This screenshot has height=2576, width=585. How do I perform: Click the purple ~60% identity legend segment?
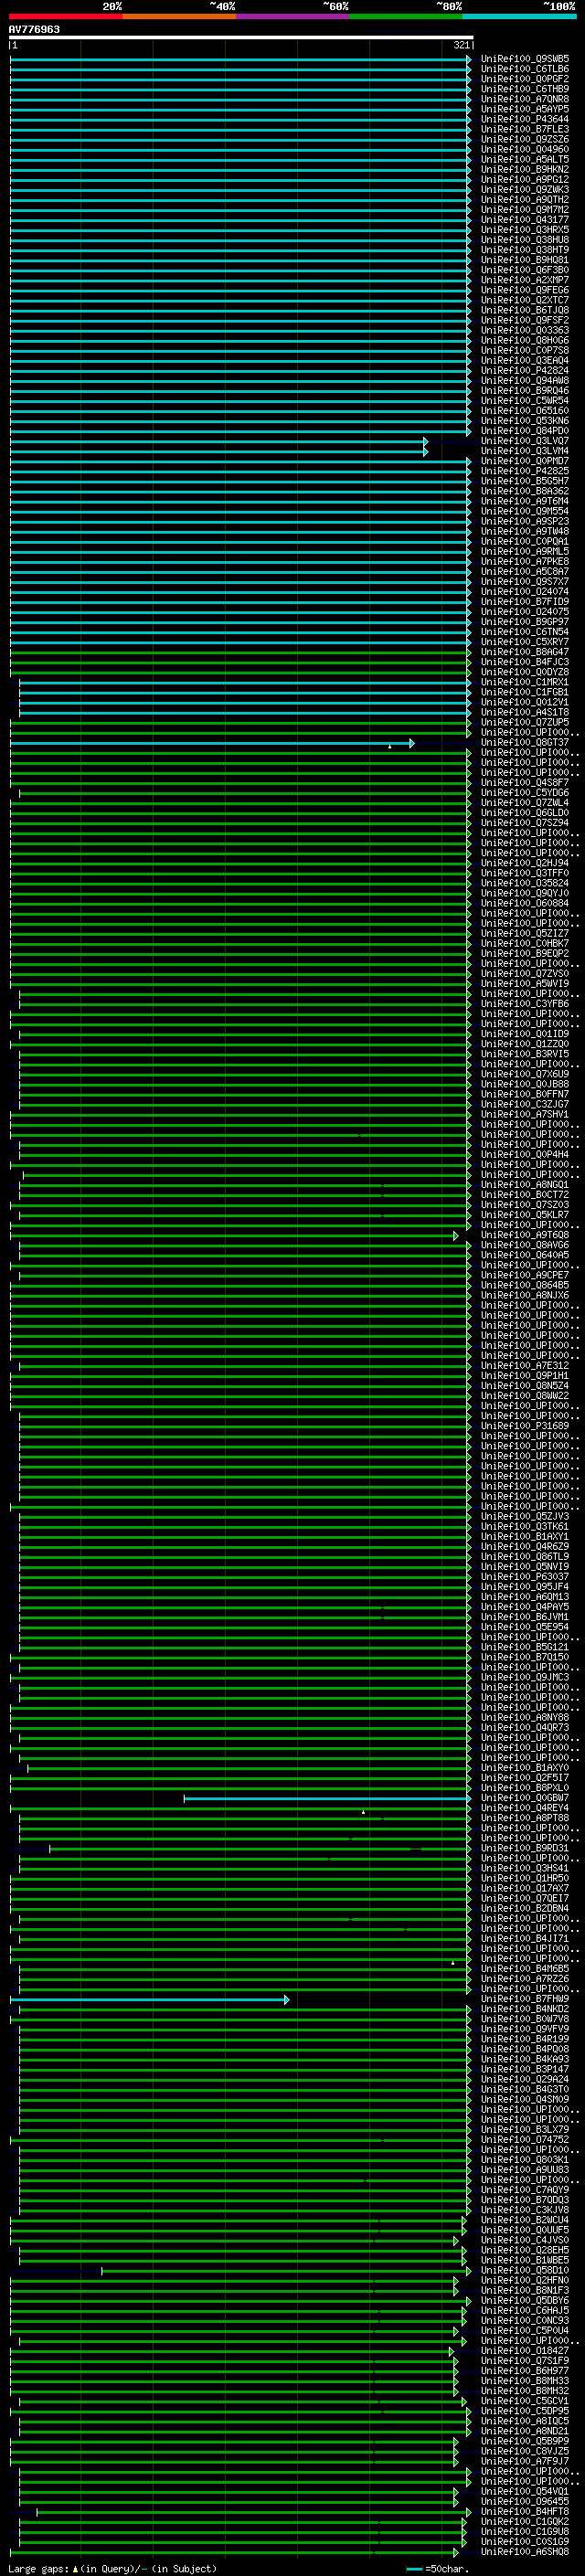pyautogui.click(x=293, y=16)
